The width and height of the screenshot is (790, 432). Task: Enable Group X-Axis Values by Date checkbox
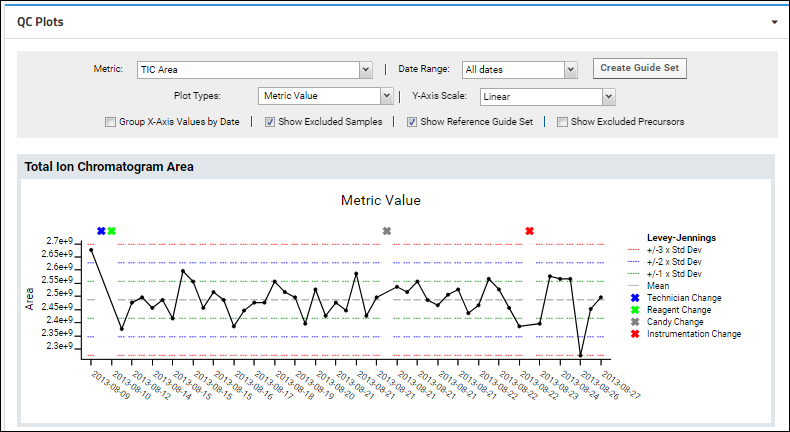tap(110, 122)
